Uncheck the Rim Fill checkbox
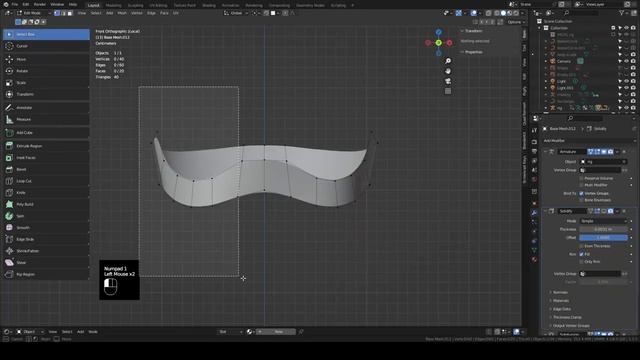Image resolution: width=640 pixels, height=360 pixels. 582,254
